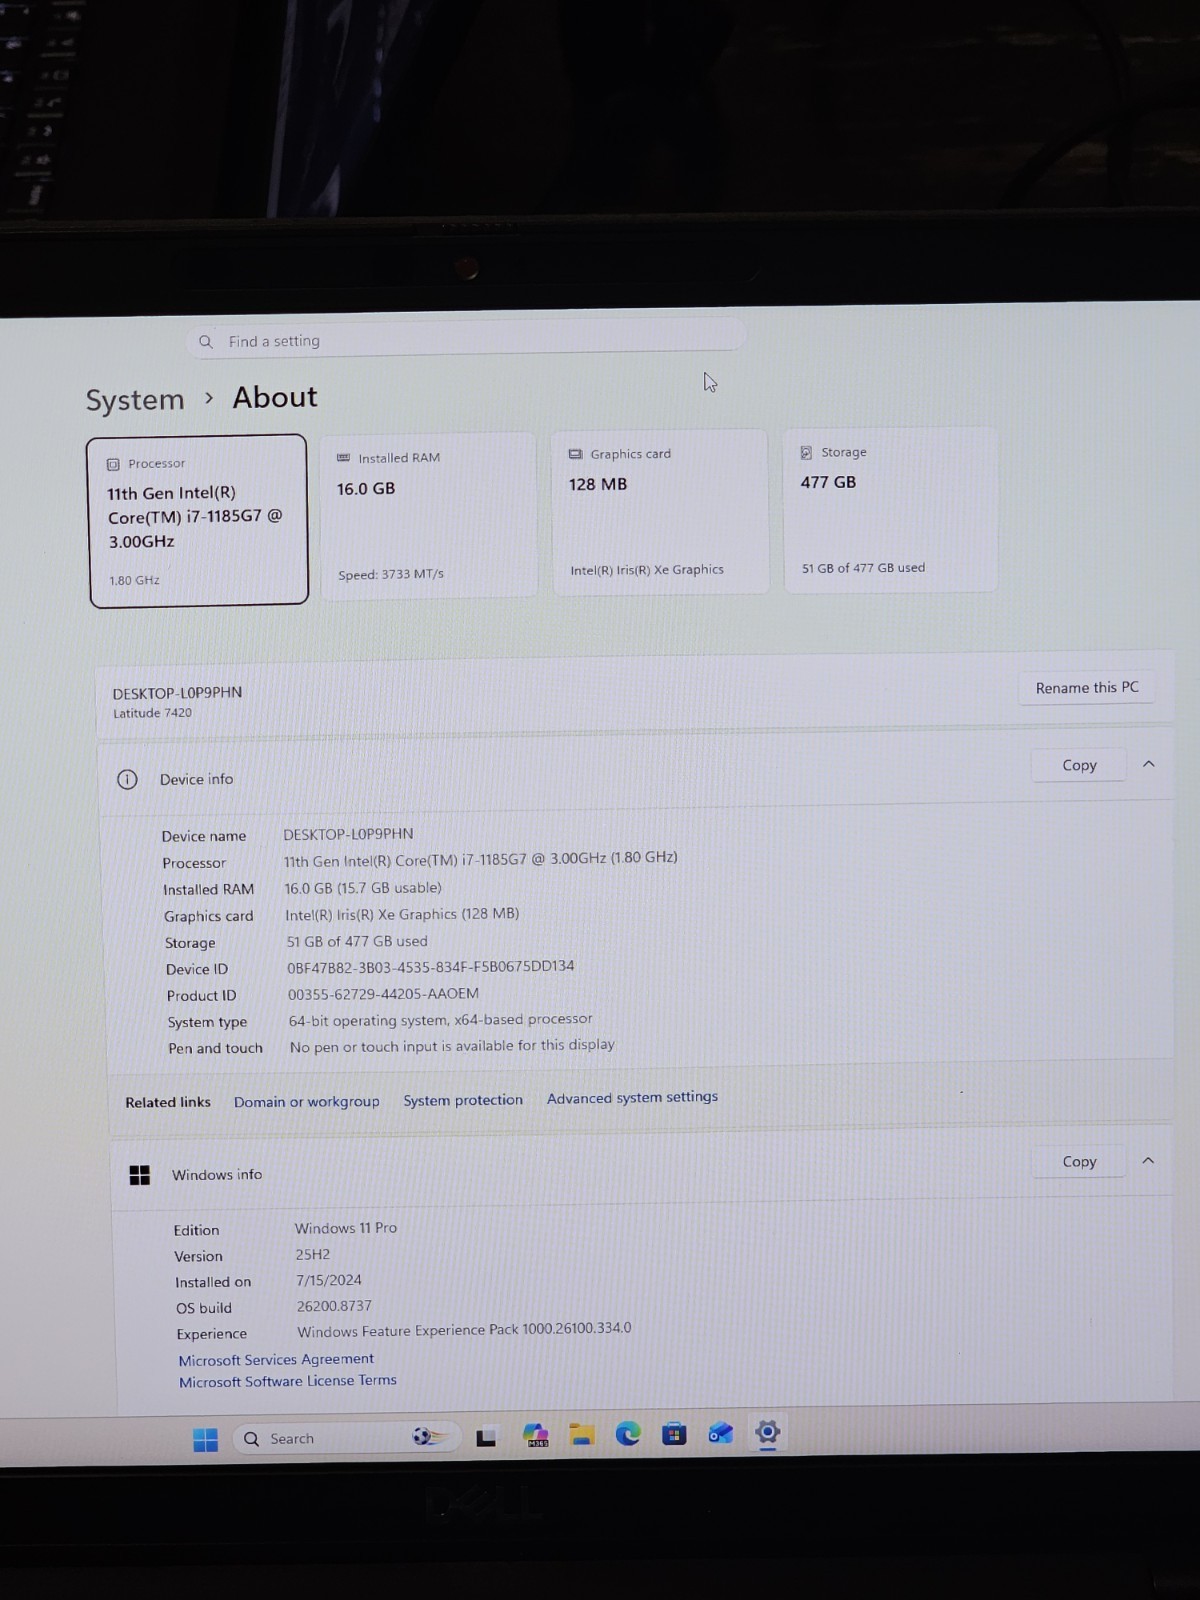Open the Windows Start menu
Screen dimensions: 1200x1600
click(205, 1439)
